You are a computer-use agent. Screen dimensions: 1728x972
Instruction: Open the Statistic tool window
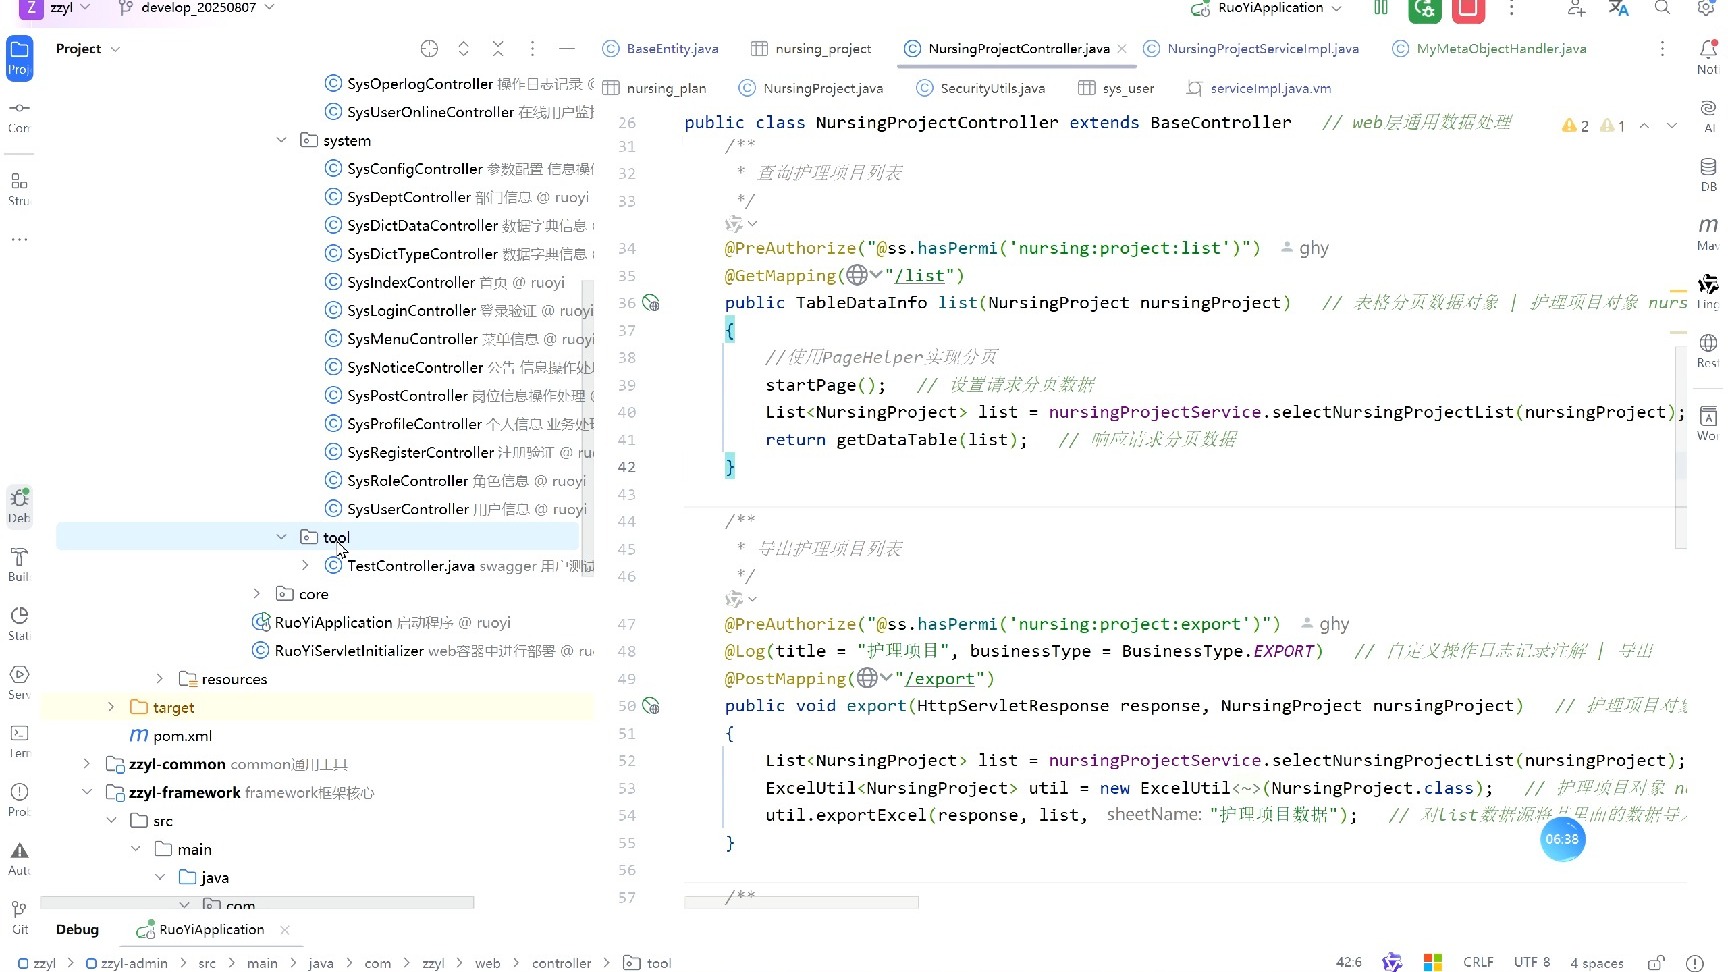click(19, 622)
